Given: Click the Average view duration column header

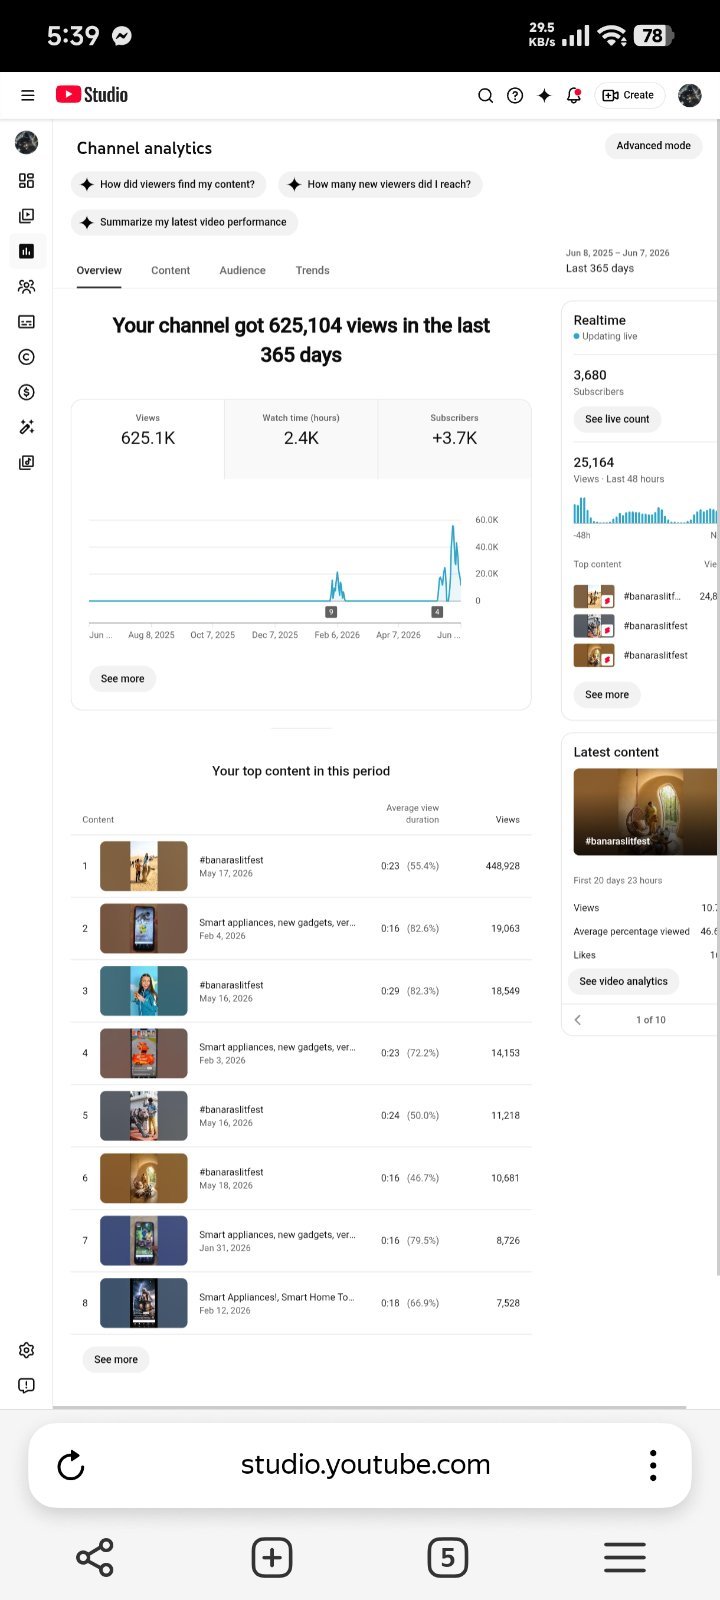Looking at the screenshot, I should point(412,814).
